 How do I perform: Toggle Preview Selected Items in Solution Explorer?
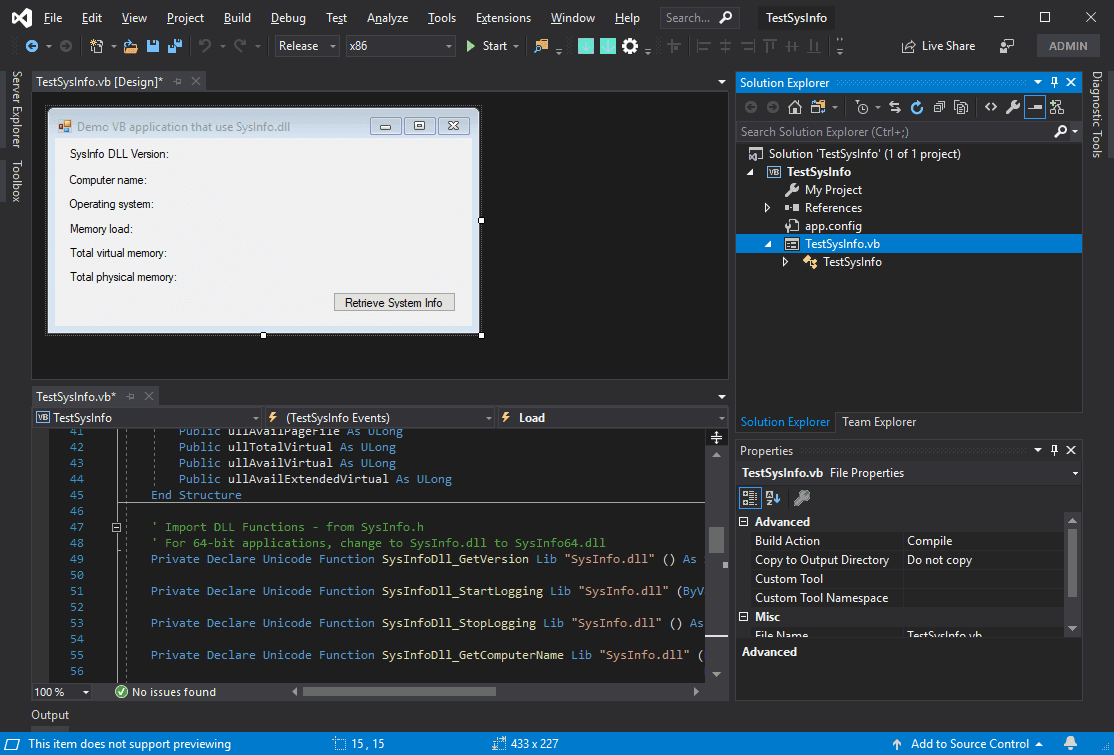click(1035, 107)
